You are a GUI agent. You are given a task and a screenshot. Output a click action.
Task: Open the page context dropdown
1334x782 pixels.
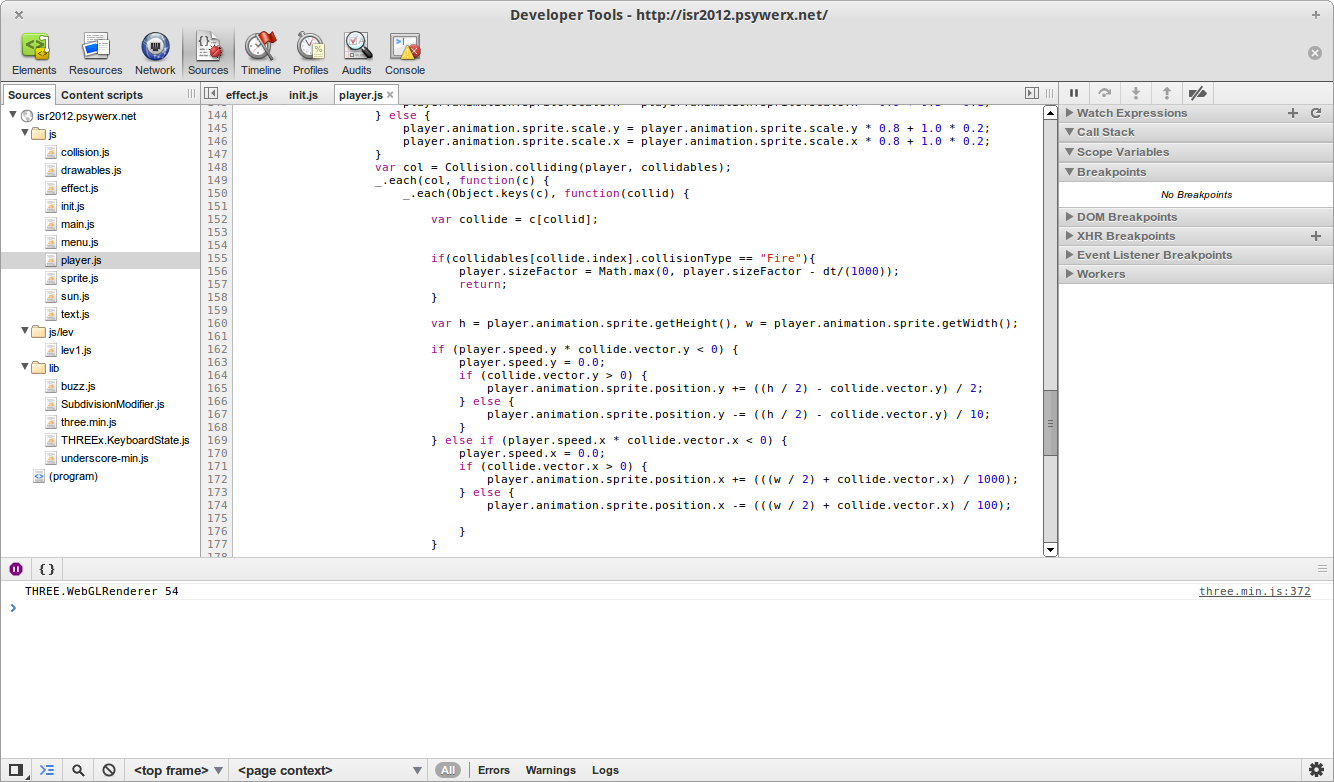[329, 770]
